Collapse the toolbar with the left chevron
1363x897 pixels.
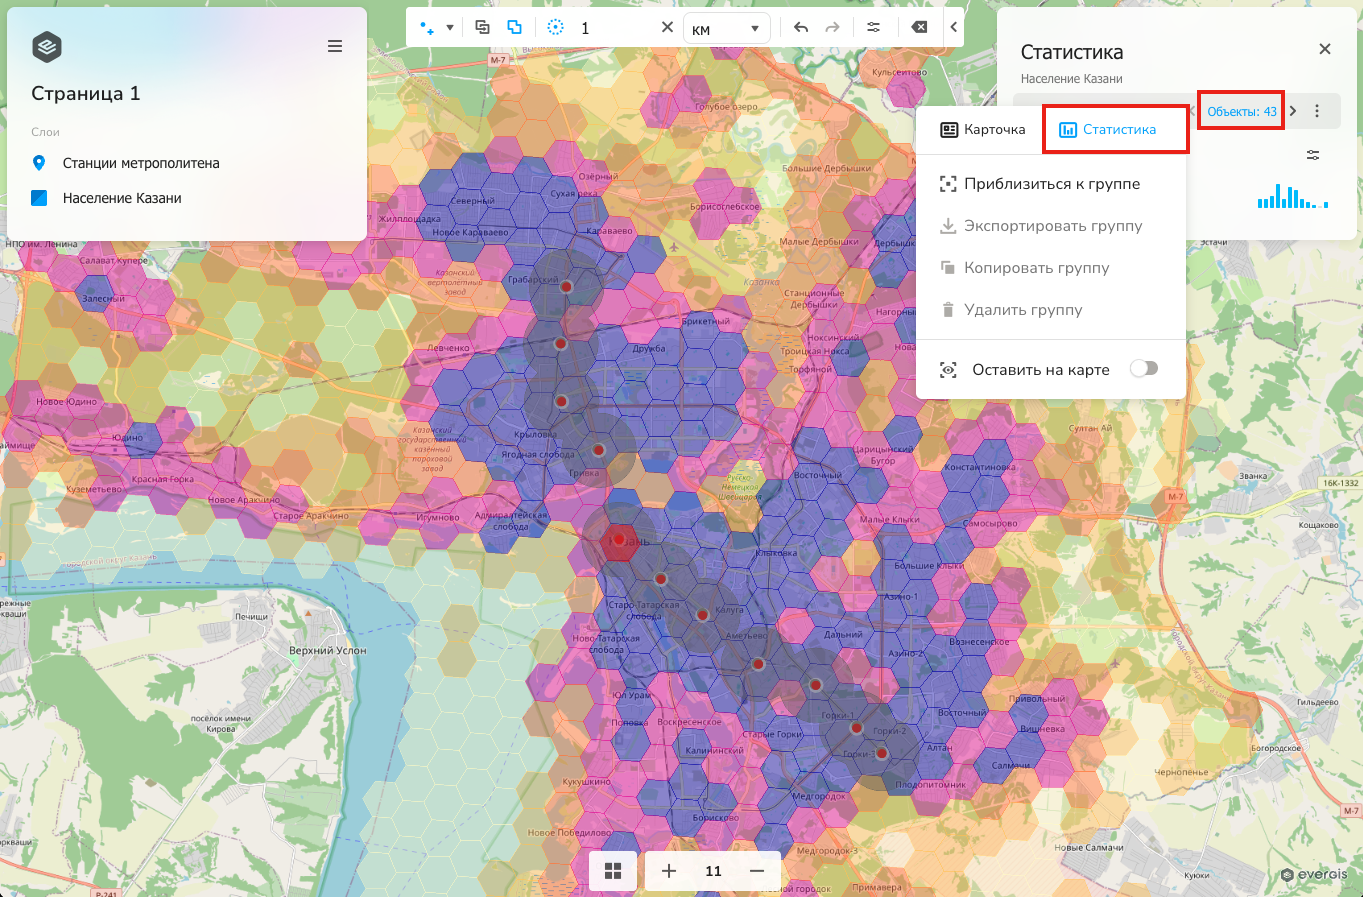[954, 28]
